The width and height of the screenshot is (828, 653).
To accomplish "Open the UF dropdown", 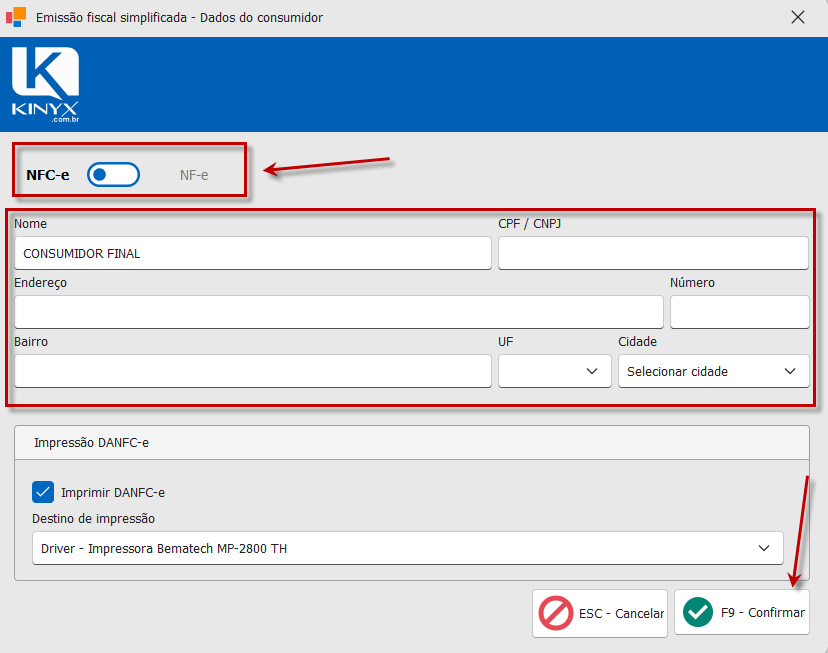I will (554, 371).
